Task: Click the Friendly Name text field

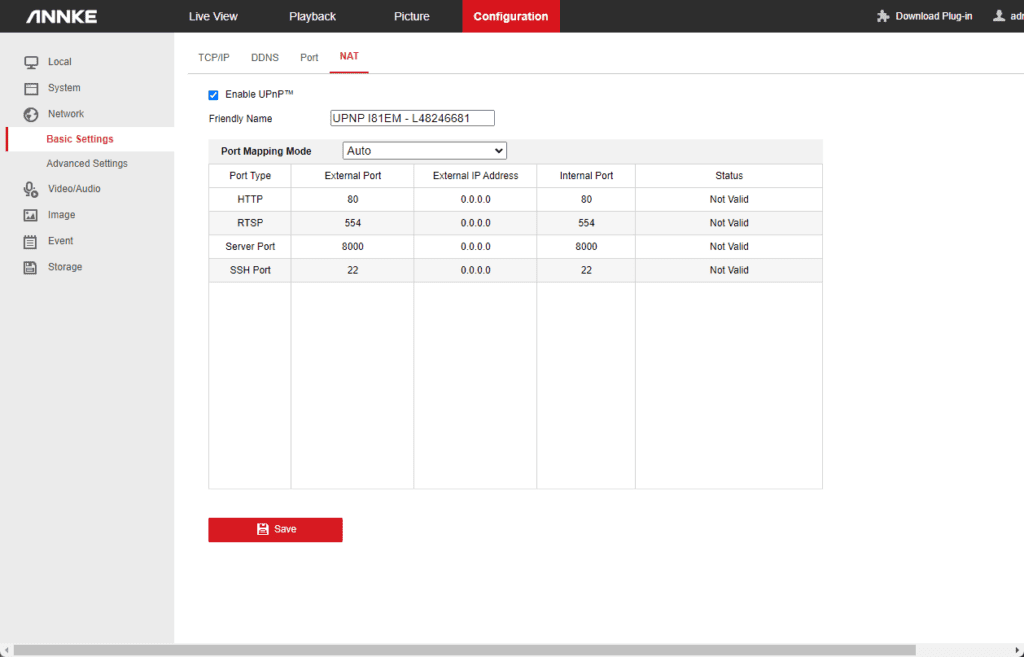Action: coord(412,118)
